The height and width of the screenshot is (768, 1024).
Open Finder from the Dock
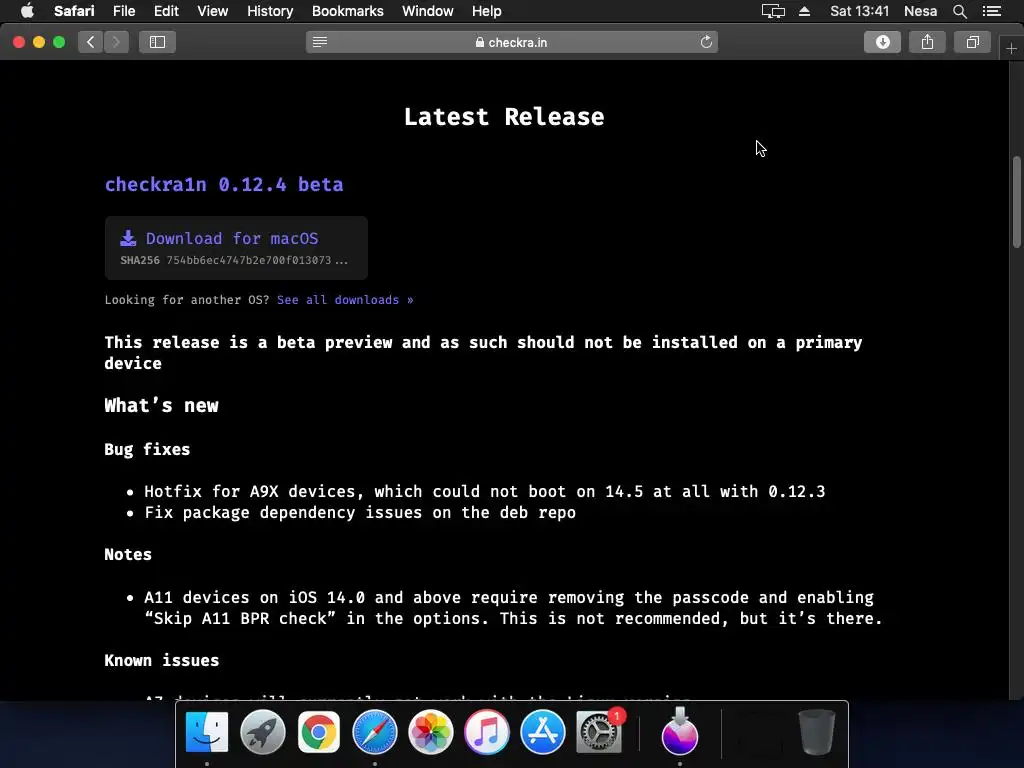207,732
